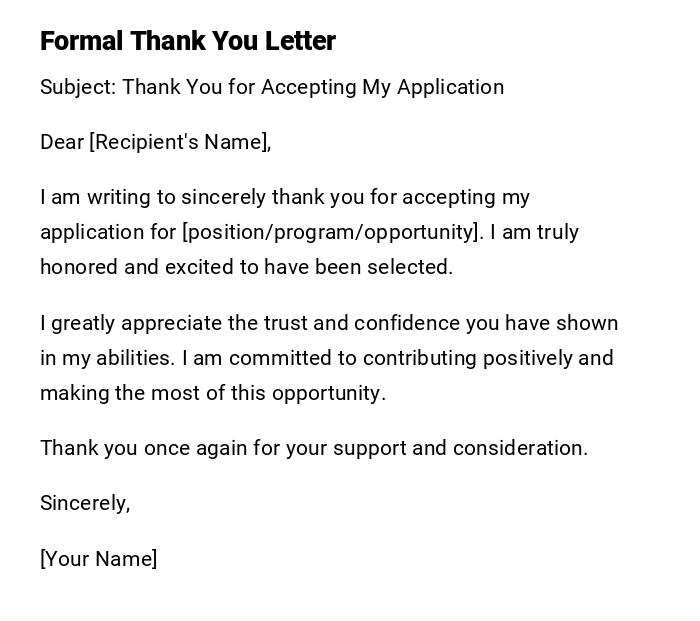The width and height of the screenshot is (700, 621).
Task: Select the [Your Name] signature placeholder
Action: (98, 559)
